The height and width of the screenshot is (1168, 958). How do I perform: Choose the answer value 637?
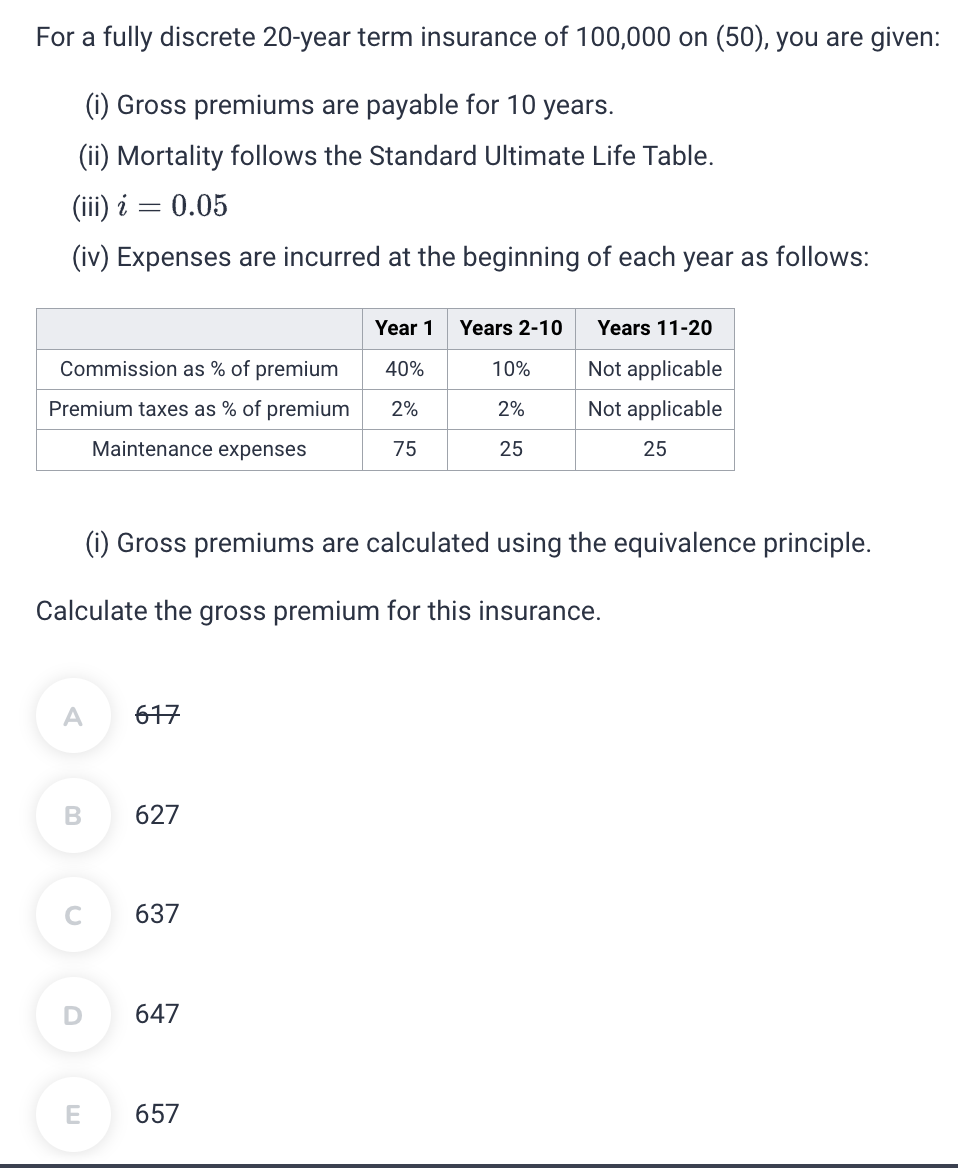tap(156, 915)
